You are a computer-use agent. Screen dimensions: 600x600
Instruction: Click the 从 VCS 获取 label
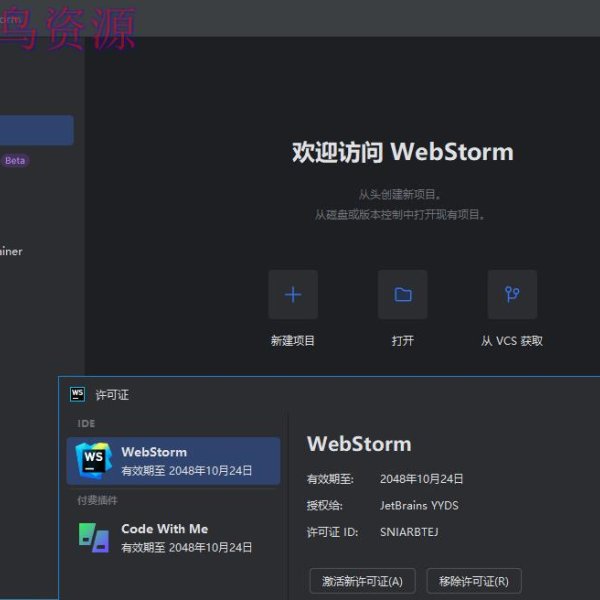coord(512,341)
